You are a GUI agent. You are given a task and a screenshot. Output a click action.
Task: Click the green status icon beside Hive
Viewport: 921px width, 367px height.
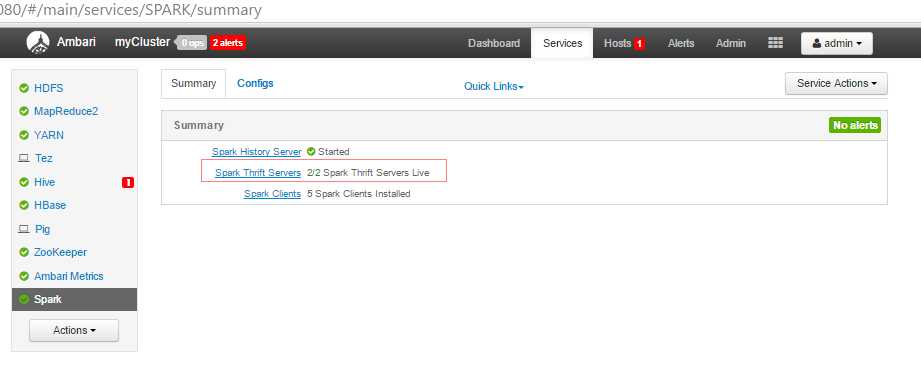pyautogui.click(x=24, y=182)
